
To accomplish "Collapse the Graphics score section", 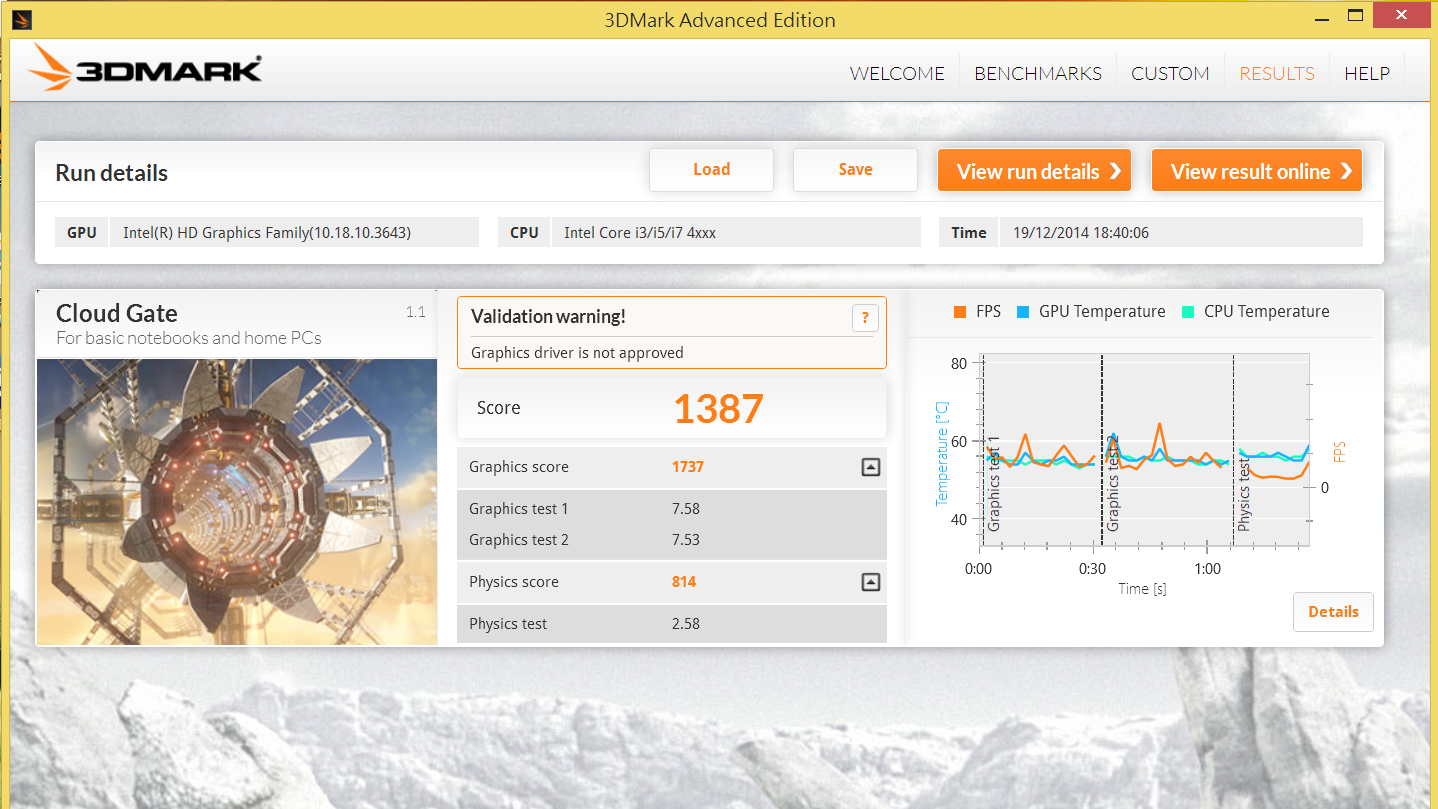I will (870, 467).
